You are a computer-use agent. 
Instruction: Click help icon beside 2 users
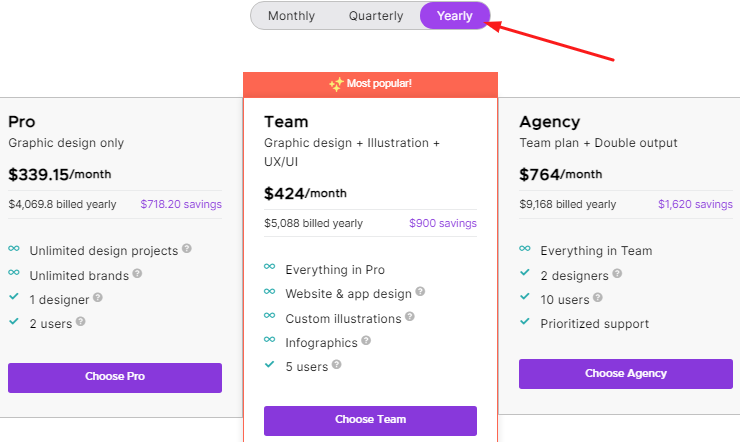(x=81, y=321)
